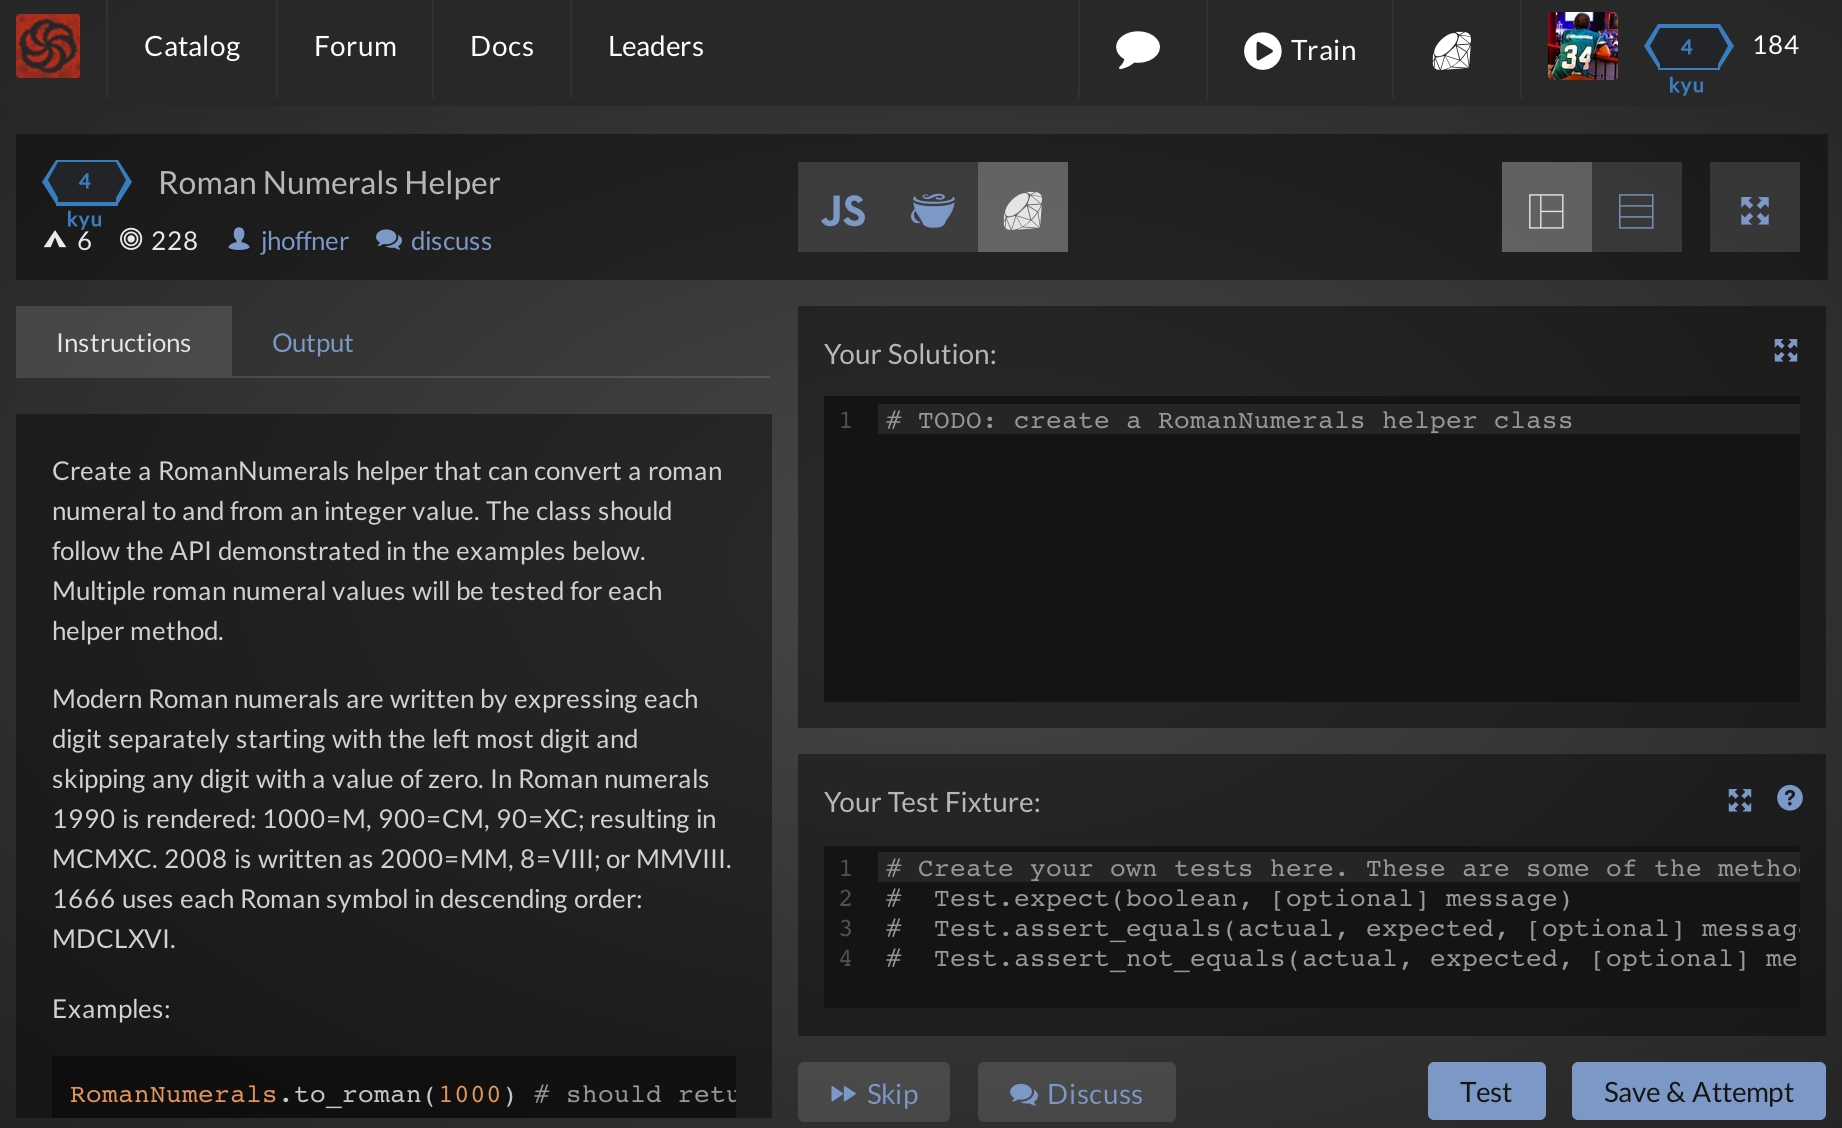
Task: Click the Codewars logo icon
Action: (x=48, y=46)
